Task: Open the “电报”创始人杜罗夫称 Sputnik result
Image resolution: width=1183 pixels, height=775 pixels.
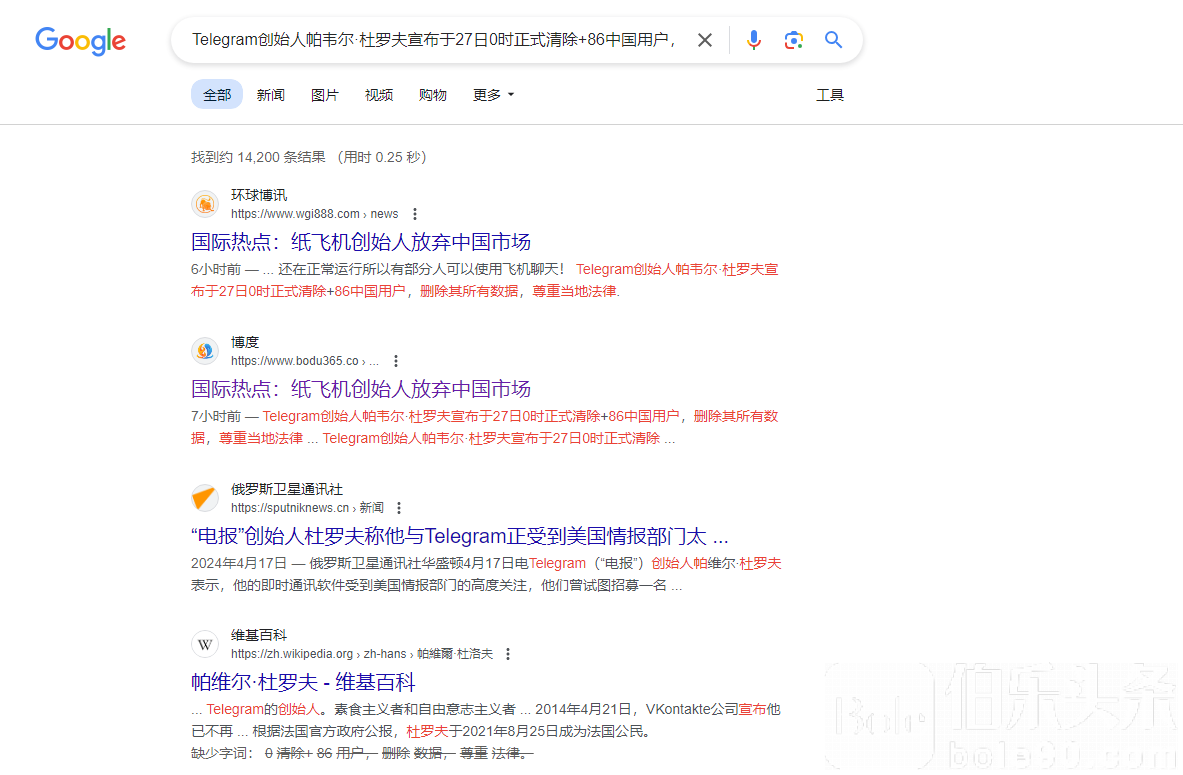Action: (x=459, y=537)
